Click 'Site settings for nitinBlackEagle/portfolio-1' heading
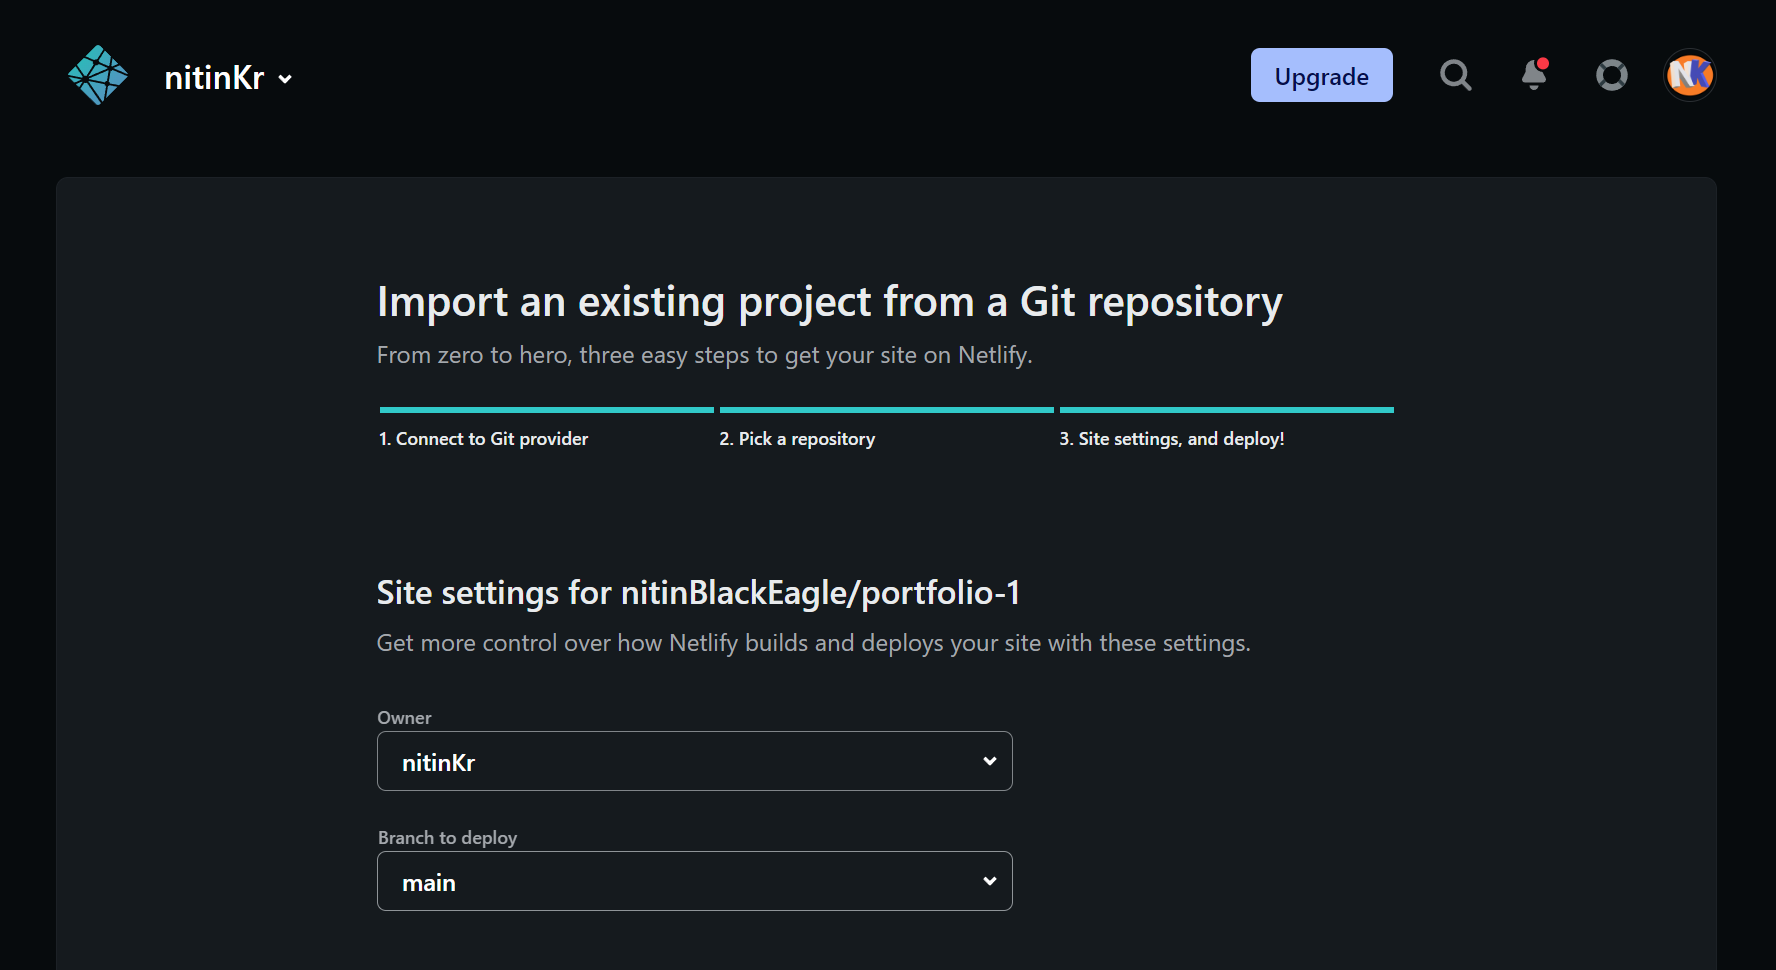Viewport: 1776px width, 970px height. 698,593
